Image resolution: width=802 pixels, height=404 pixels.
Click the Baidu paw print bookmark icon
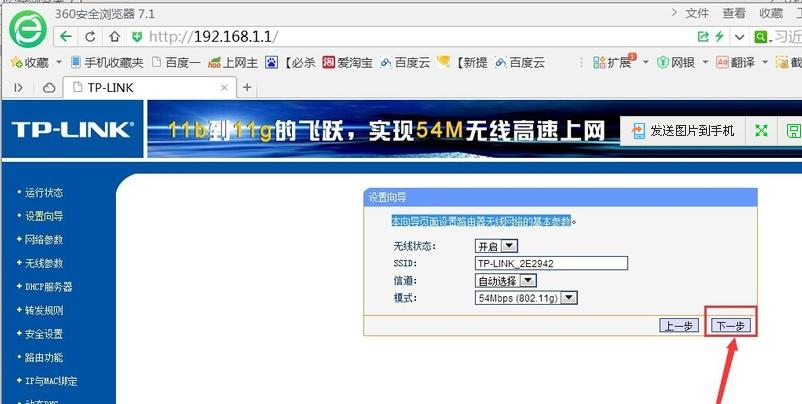click(271, 63)
